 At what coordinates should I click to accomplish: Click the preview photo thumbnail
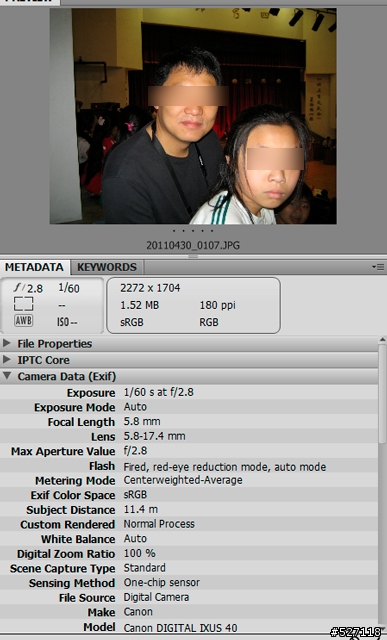193,116
